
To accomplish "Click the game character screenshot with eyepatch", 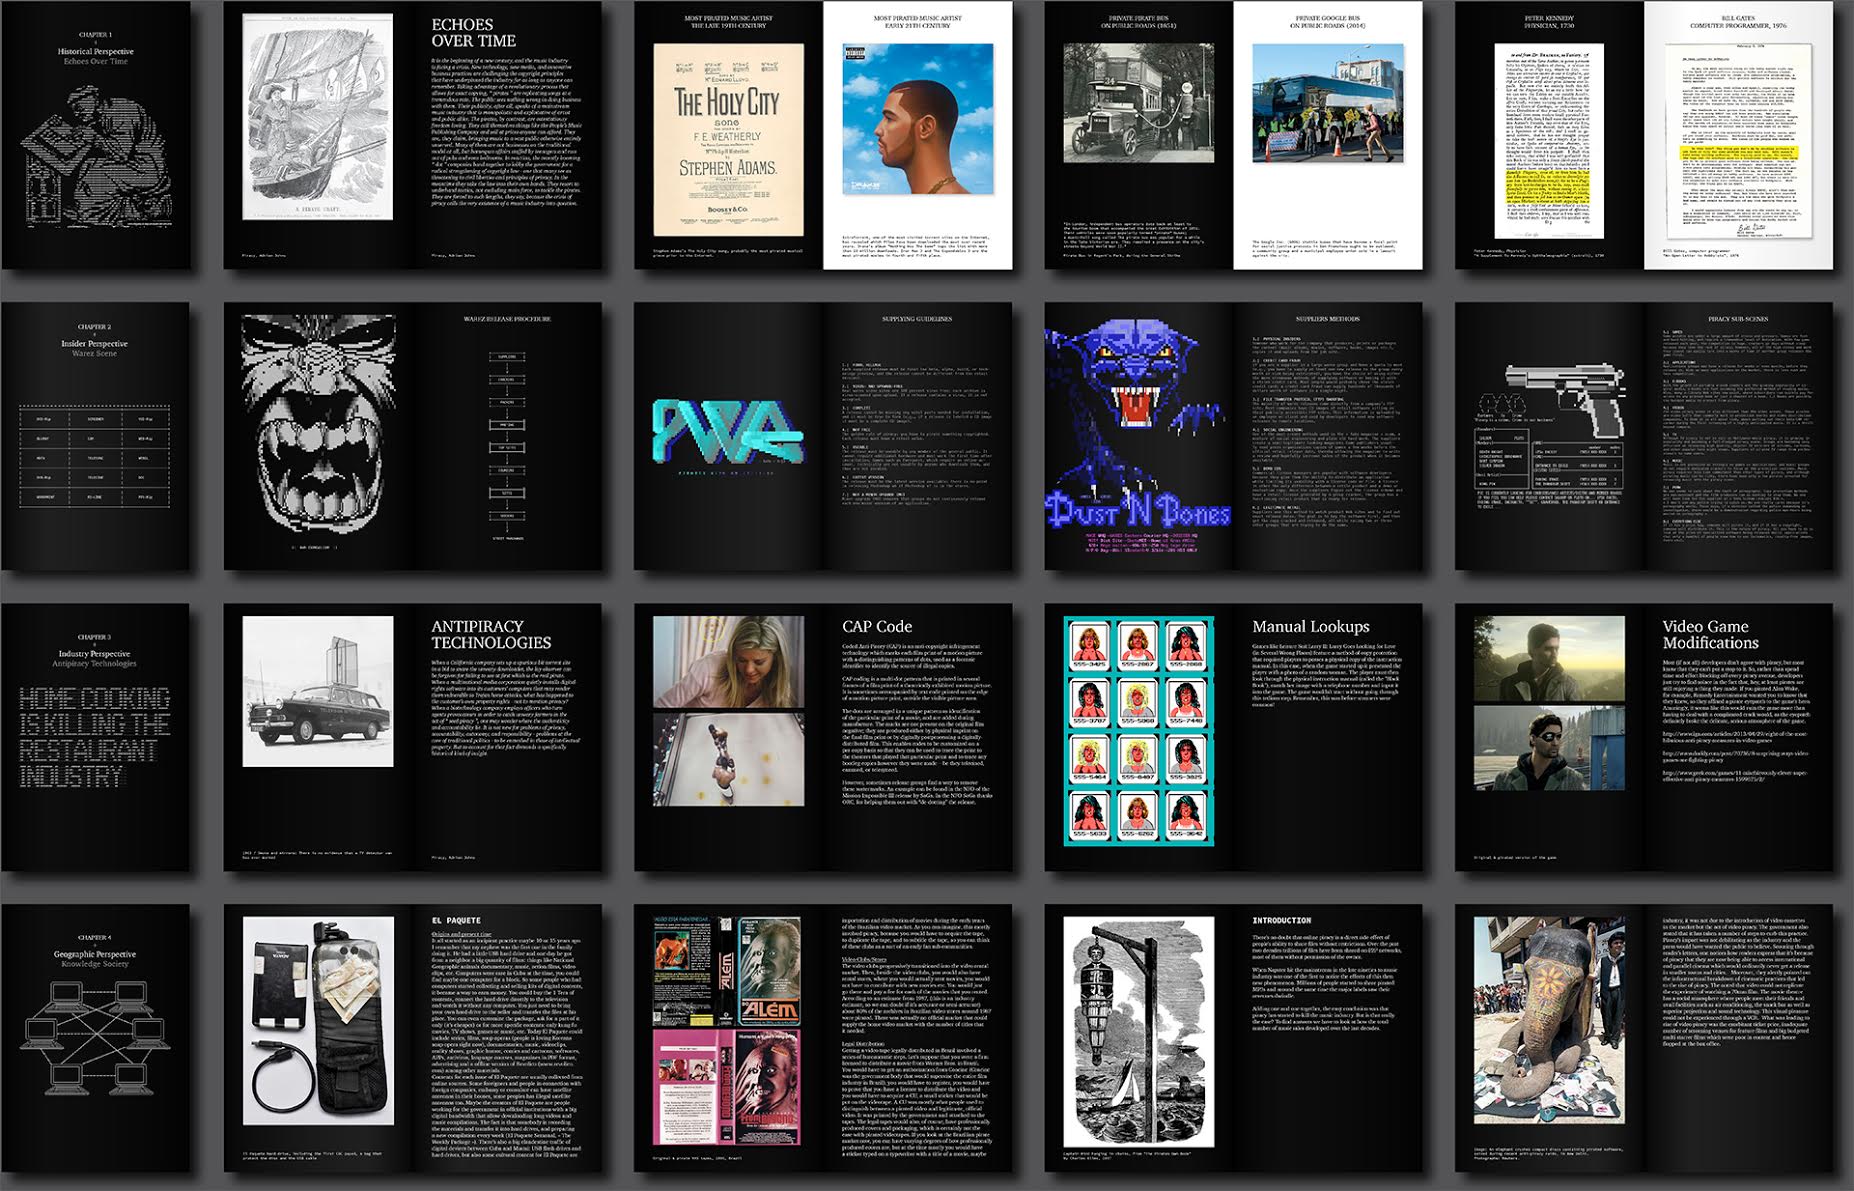I will click(1548, 749).
